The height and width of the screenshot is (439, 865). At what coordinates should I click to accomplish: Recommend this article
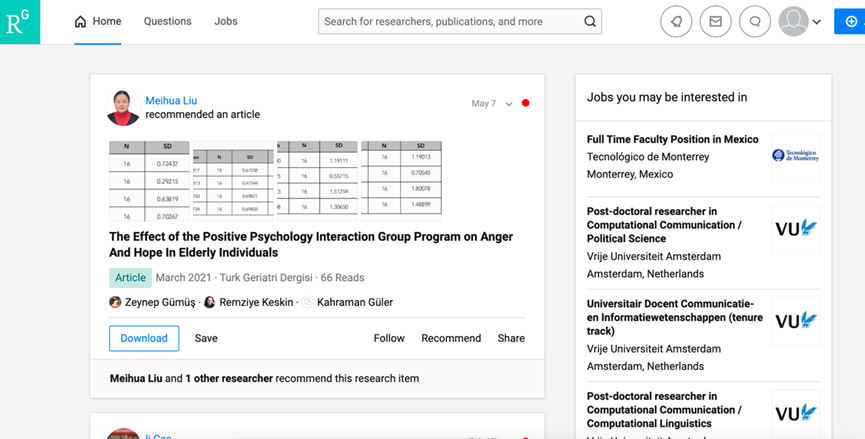coord(451,338)
